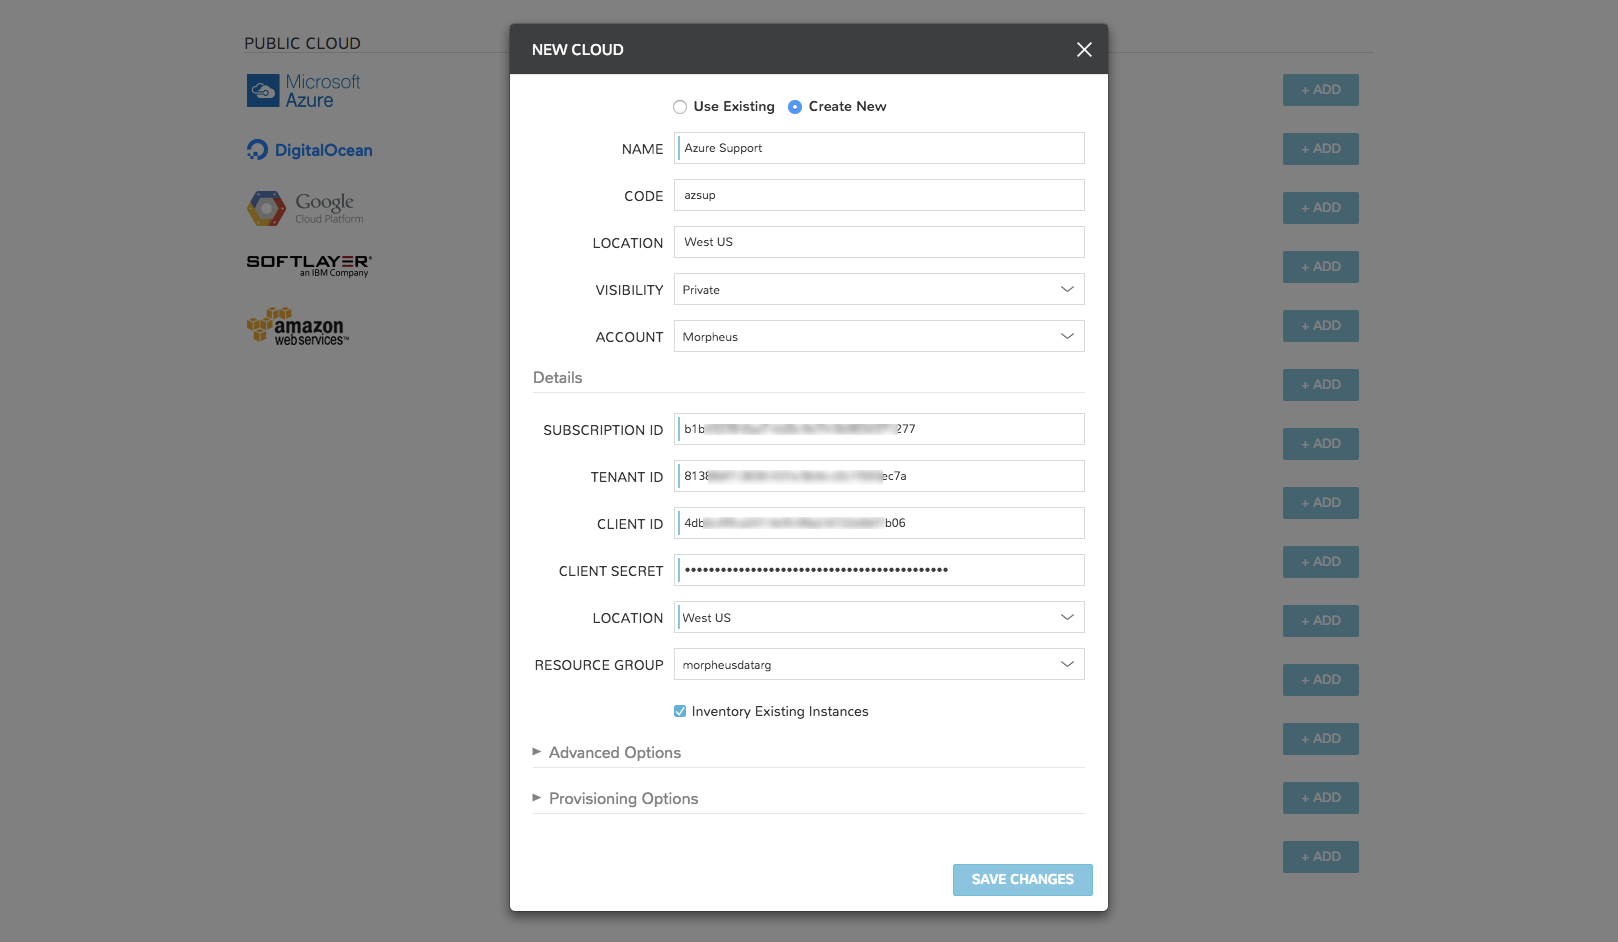Open the Visibility dropdown
Image resolution: width=1618 pixels, height=942 pixels.
879,290
